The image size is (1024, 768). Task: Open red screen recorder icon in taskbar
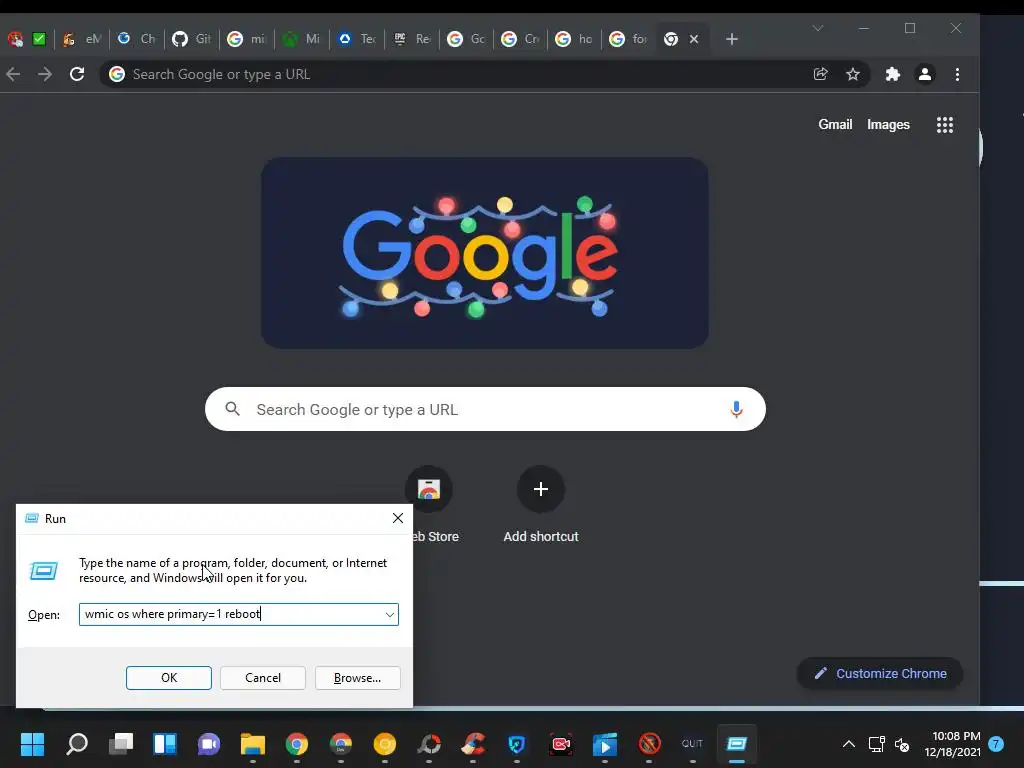pyautogui.click(x=561, y=744)
